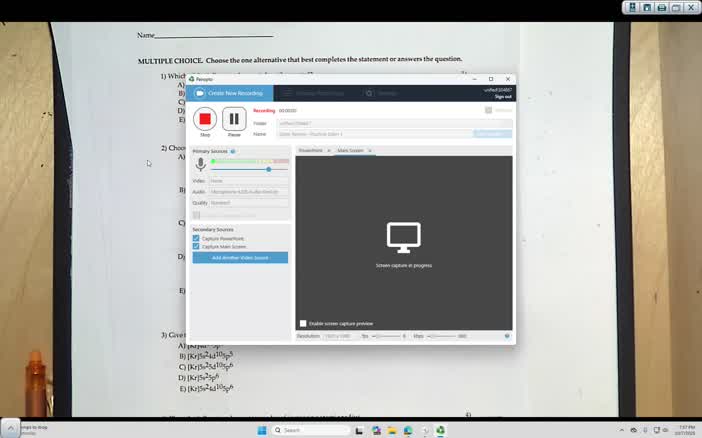The width and height of the screenshot is (702, 438).
Task: Open the Quality dropdown
Action: pos(248,203)
